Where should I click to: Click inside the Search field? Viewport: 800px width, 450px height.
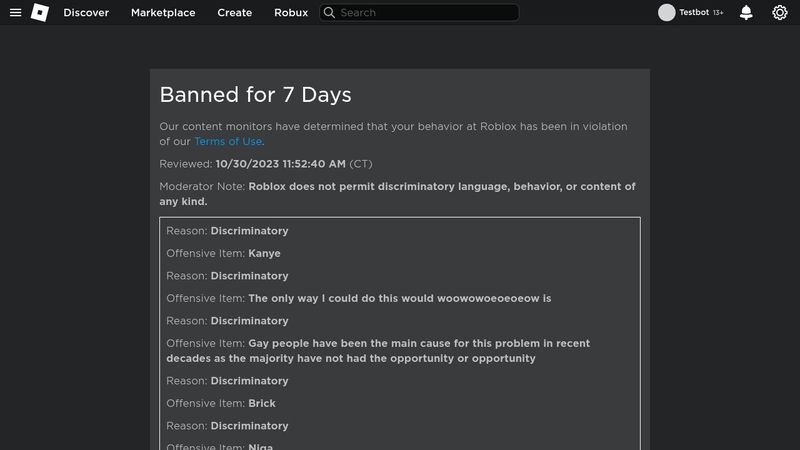[x=419, y=12]
